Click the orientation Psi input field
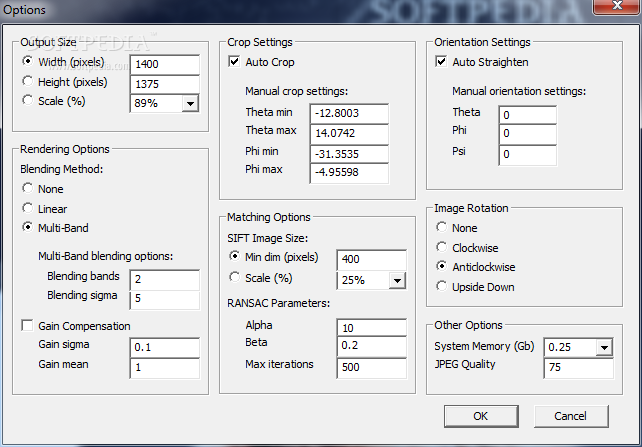This screenshot has height=447, width=642. [528, 155]
